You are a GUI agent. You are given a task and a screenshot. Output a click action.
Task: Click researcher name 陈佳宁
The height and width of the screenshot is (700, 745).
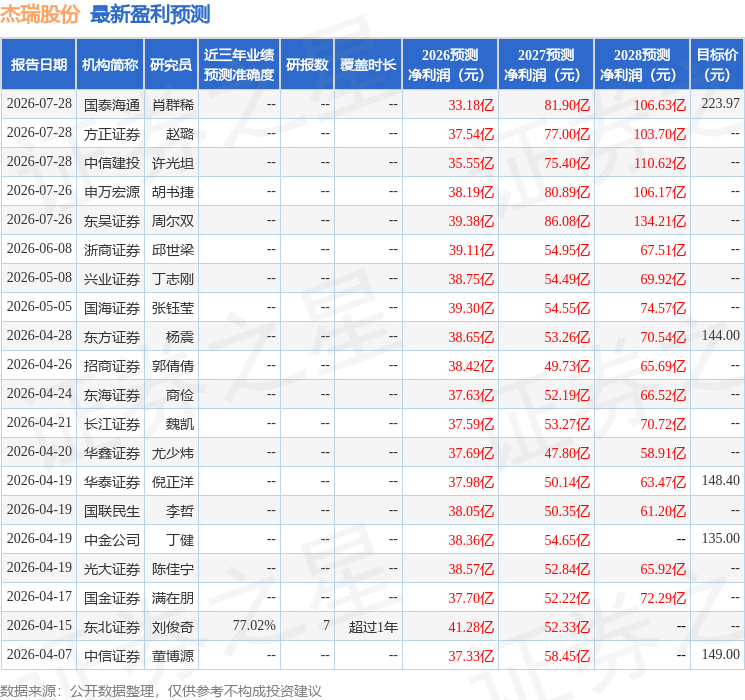click(173, 569)
